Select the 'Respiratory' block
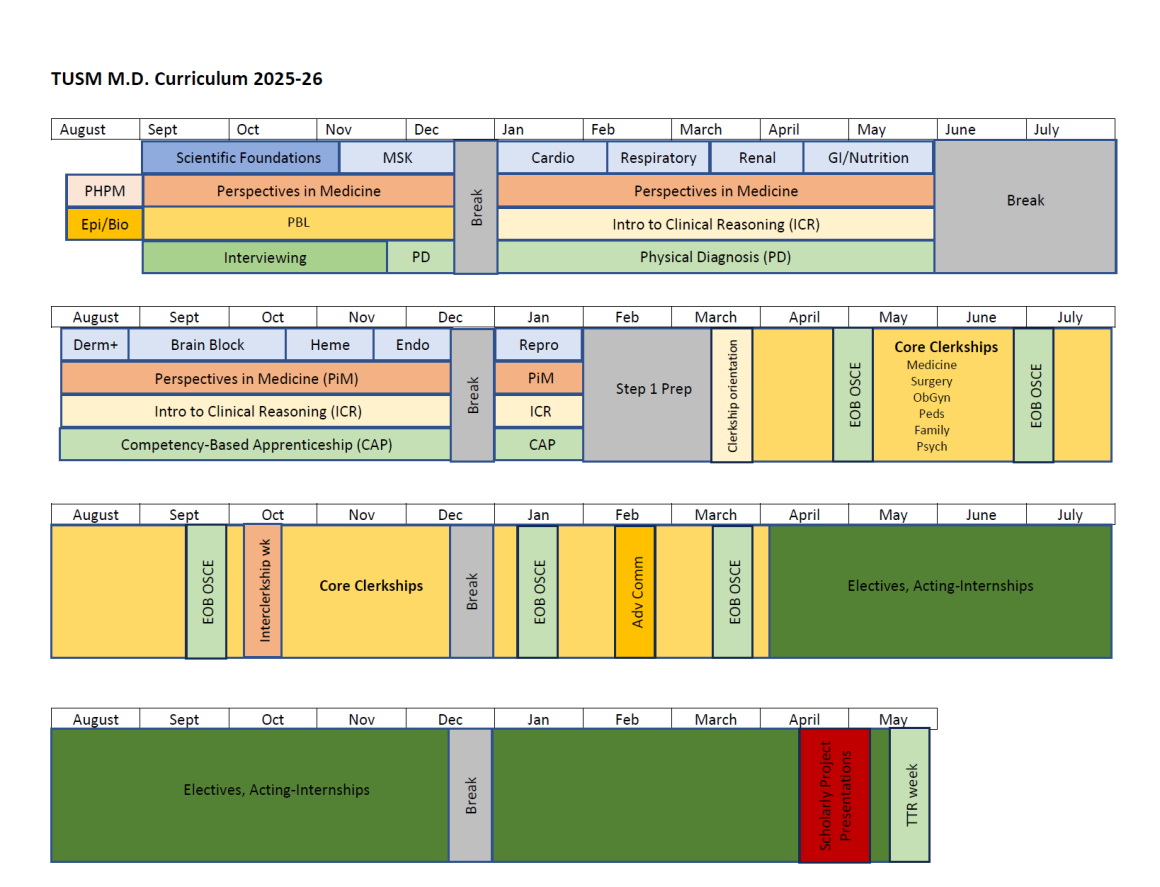 [x=658, y=158]
